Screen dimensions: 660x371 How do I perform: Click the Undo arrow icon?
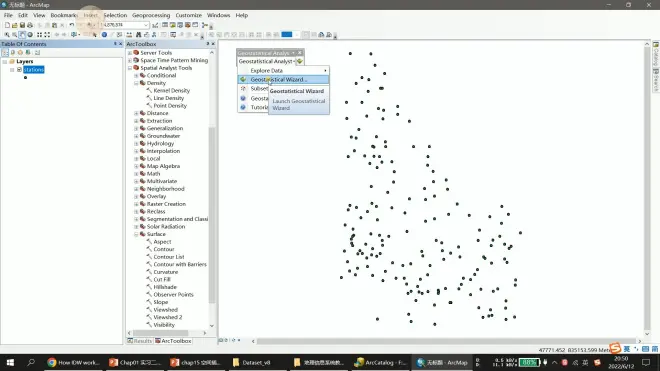coord(72,25)
